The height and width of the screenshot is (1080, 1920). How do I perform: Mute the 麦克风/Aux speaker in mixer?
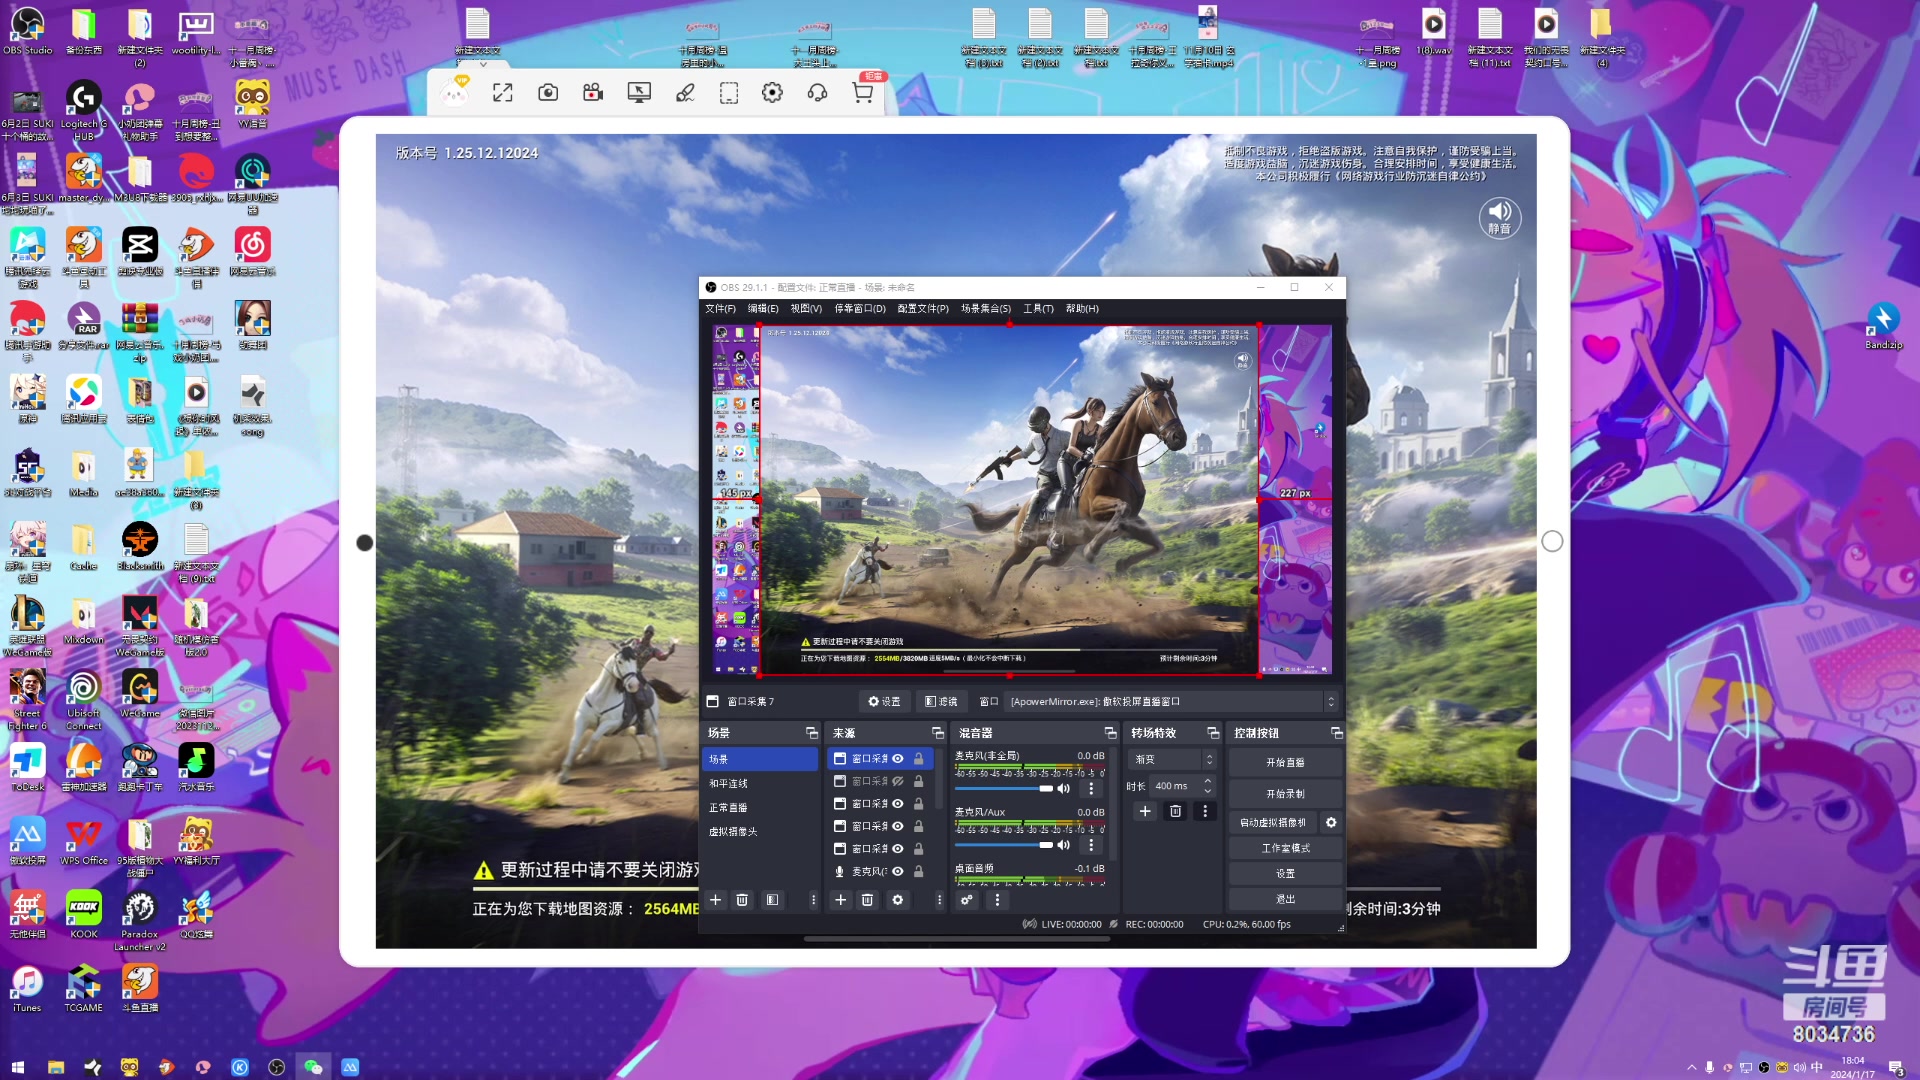click(1064, 845)
